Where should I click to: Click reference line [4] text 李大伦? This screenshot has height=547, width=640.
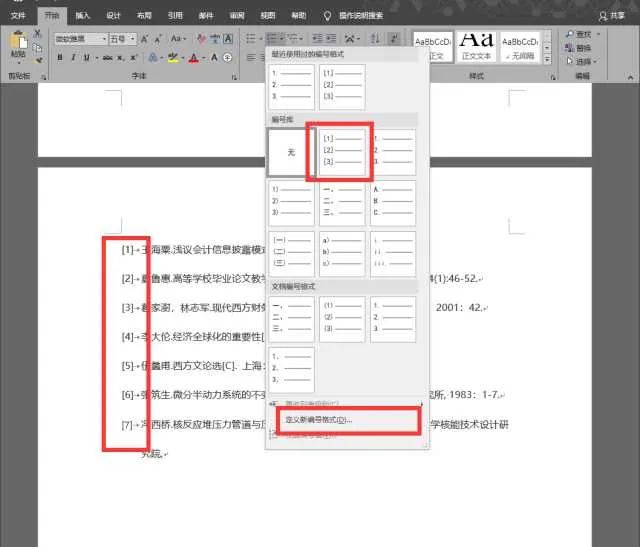coord(156,336)
